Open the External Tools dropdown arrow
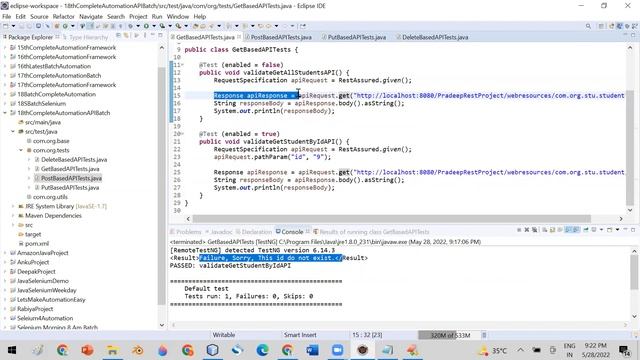640x360 pixels. point(186,26)
